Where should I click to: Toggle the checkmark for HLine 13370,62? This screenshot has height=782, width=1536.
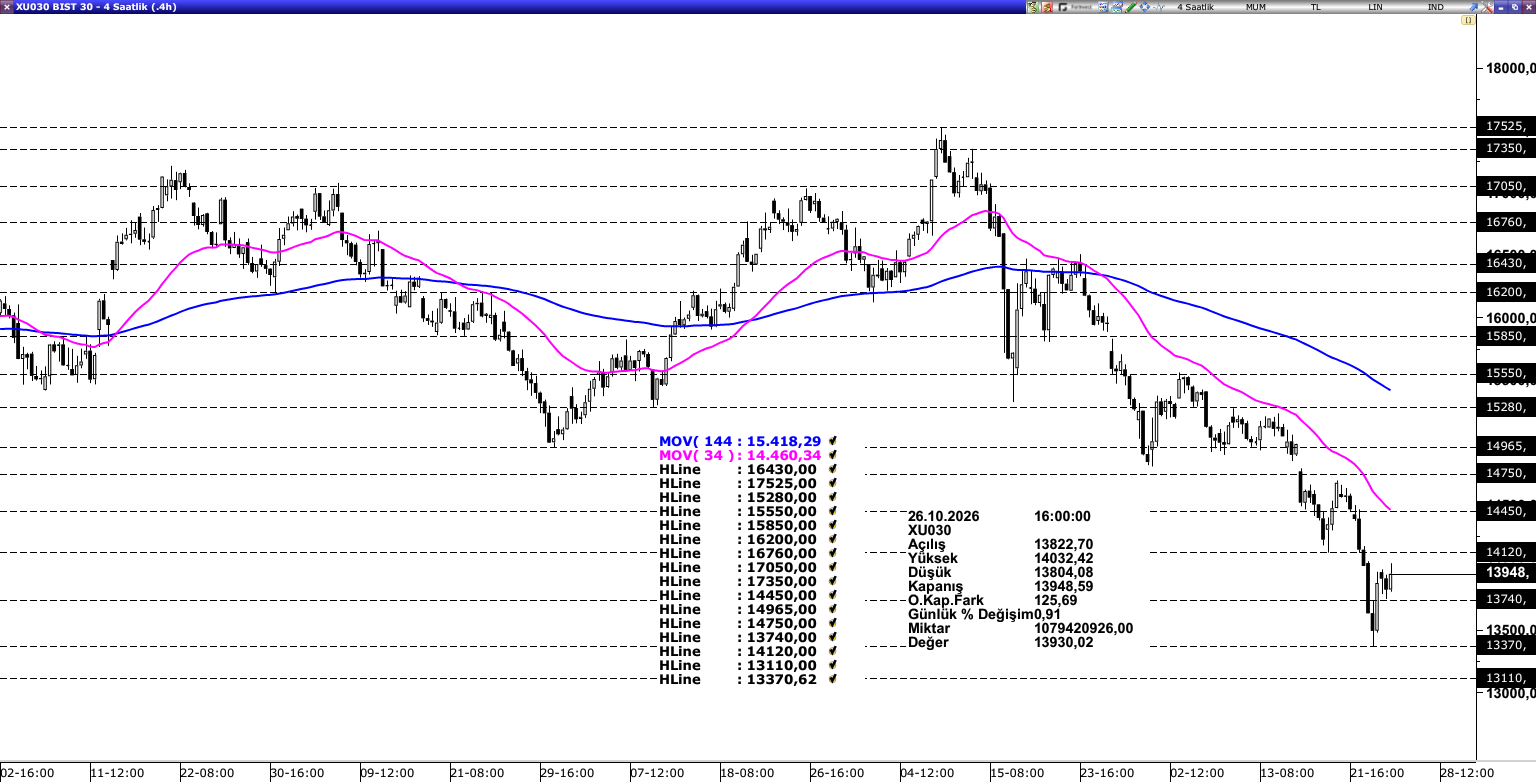832,679
